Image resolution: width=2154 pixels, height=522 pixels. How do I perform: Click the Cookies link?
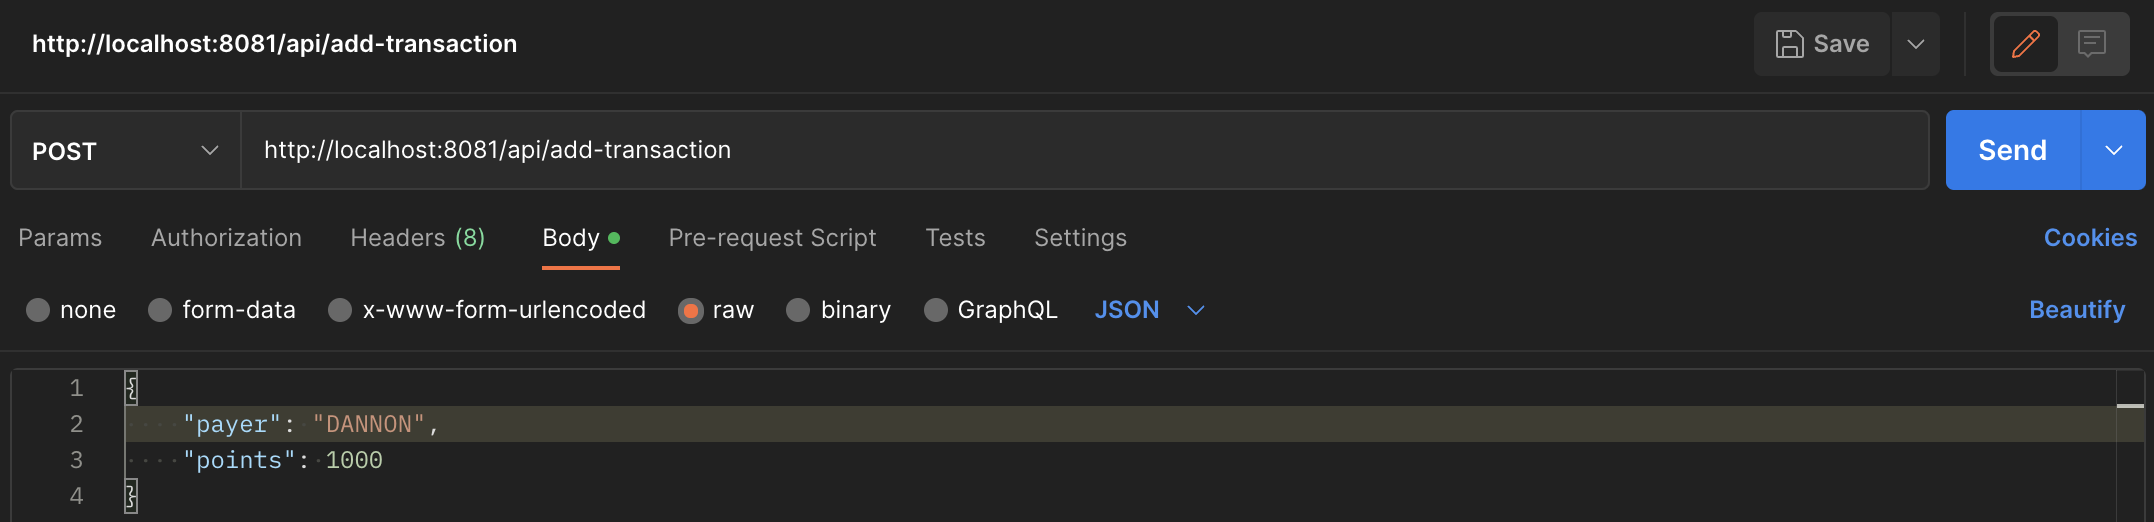[x=2090, y=238]
